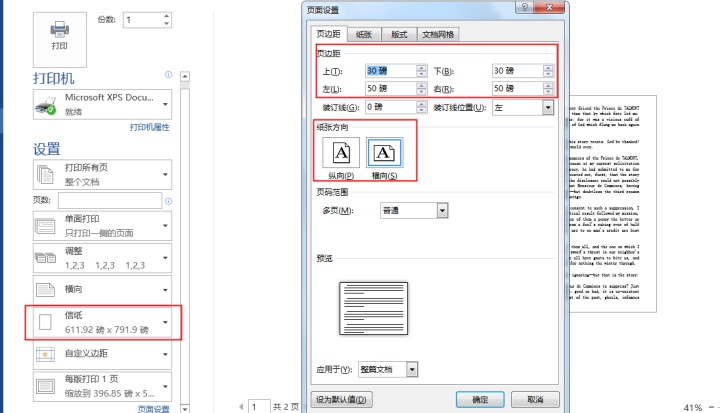The height and width of the screenshot is (413, 720).
Task: Open the 打印机属性 link
Action: pyautogui.click(x=150, y=127)
